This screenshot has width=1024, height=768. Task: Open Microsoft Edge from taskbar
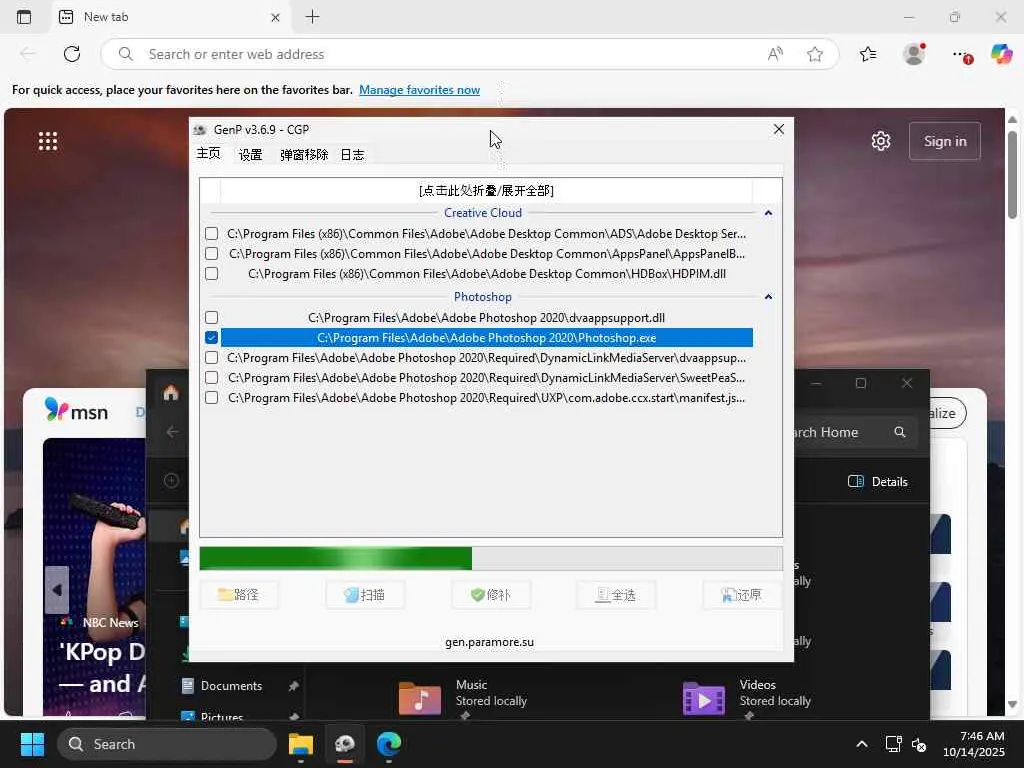point(389,744)
